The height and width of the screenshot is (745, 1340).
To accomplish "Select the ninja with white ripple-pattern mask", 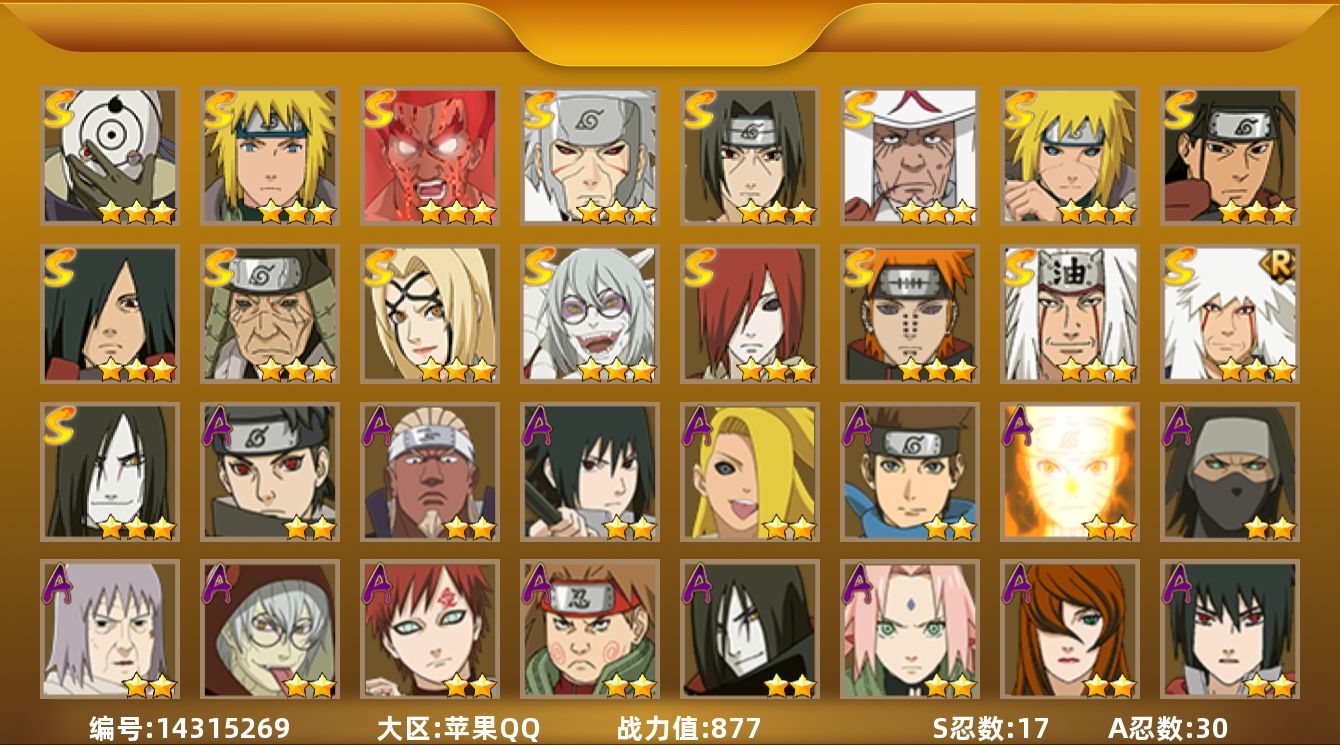I will tap(110, 155).
